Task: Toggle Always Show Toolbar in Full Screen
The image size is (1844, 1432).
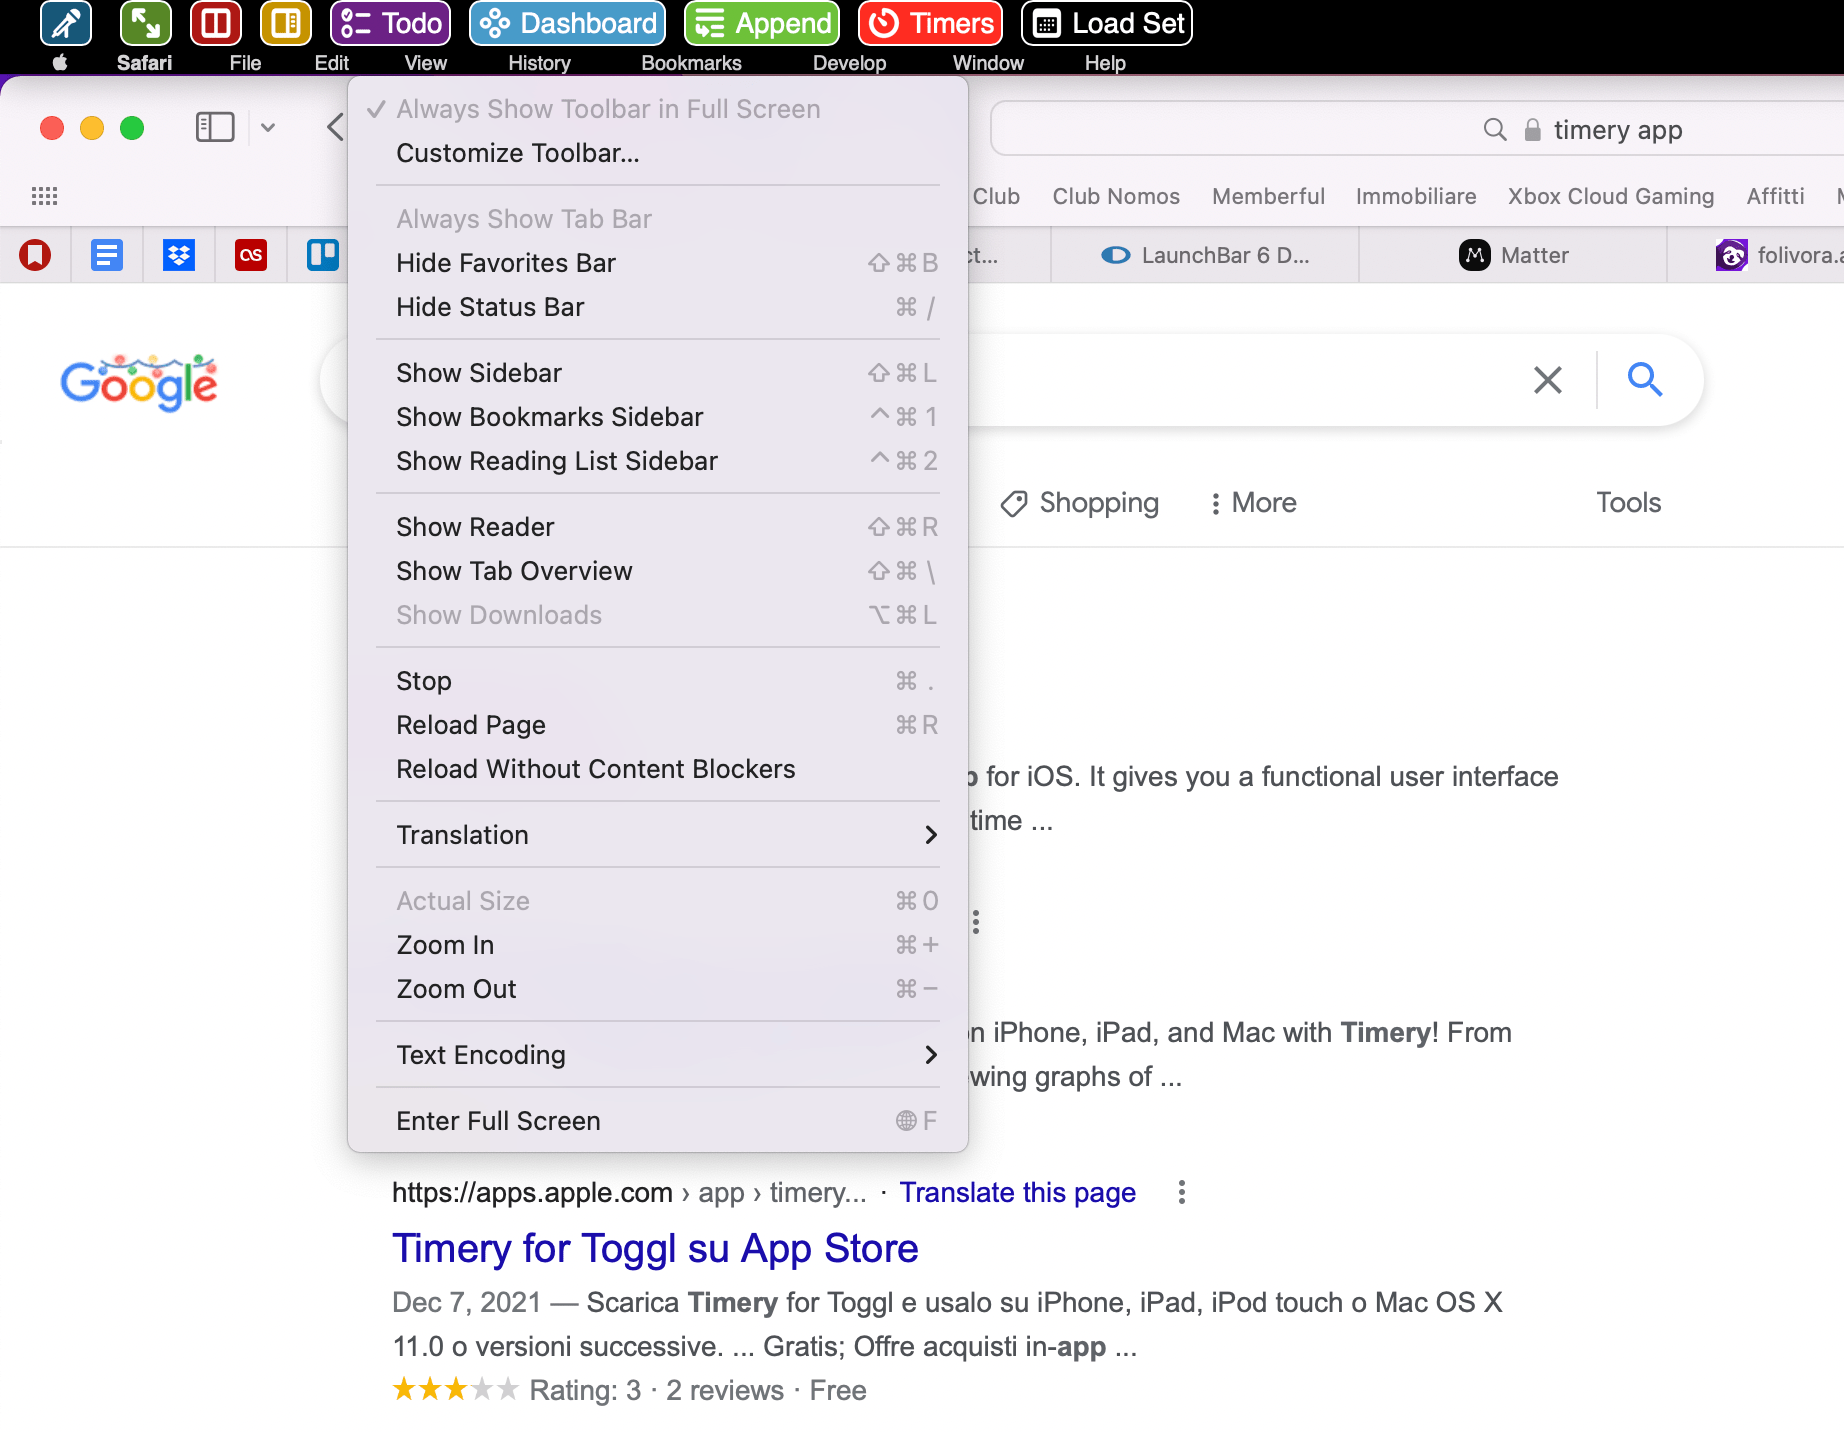Action: [658, 109]
